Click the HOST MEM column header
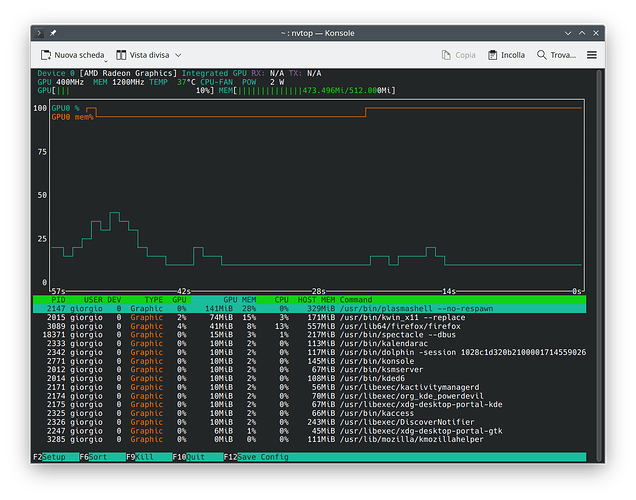This screenshot has height=500, width=636. coord(316,300)
